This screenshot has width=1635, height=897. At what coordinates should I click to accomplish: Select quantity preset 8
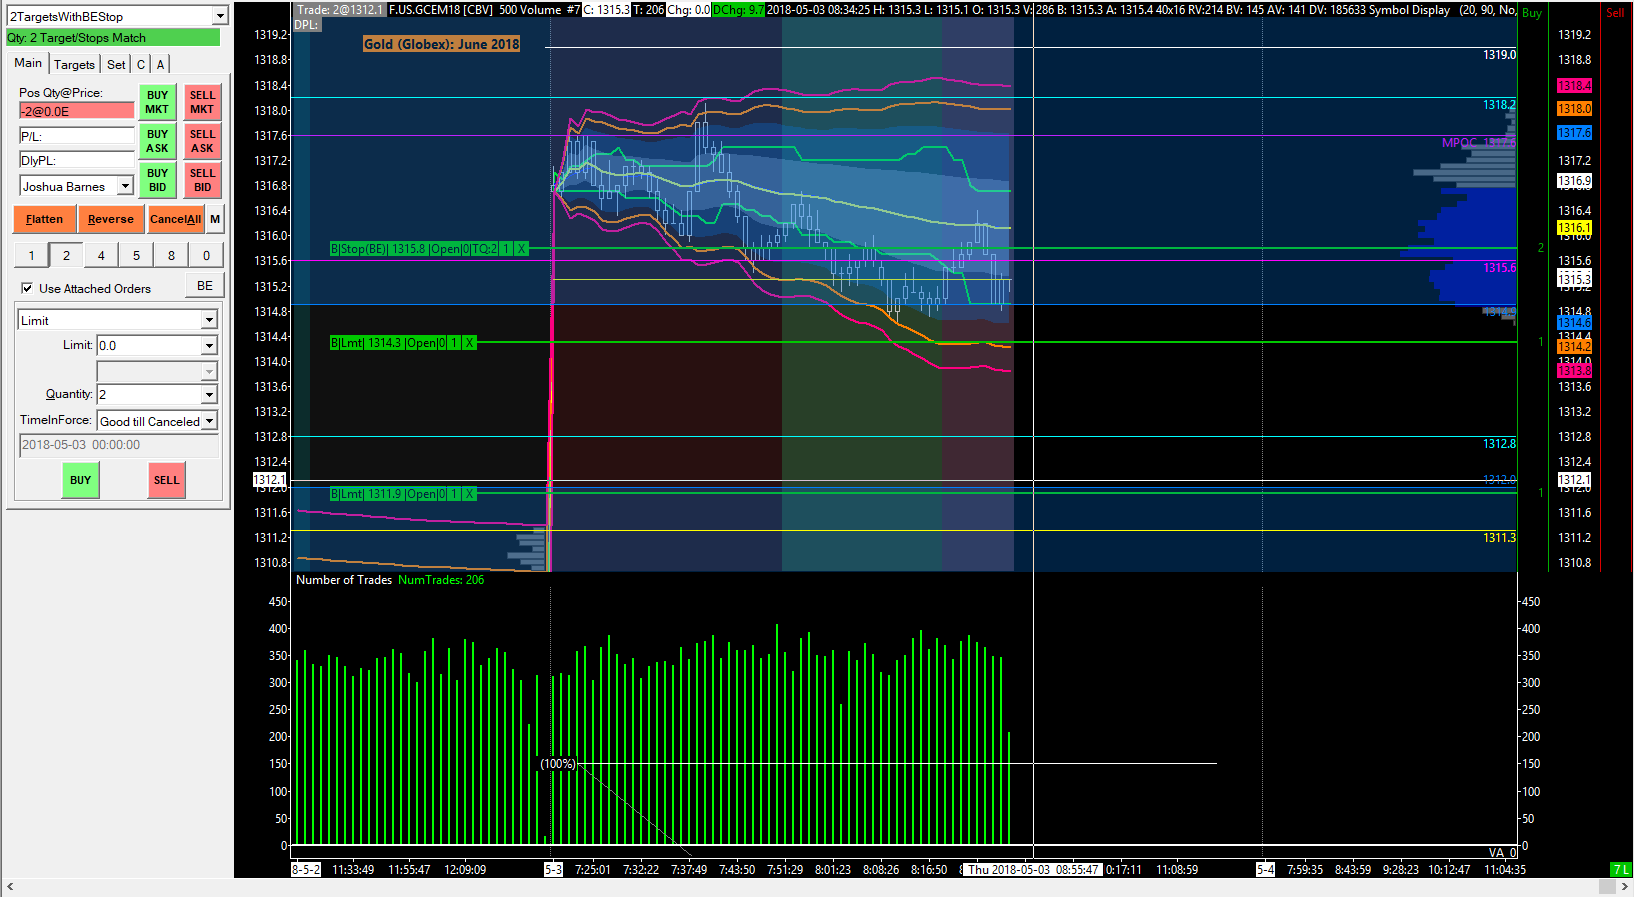point(171,255)
